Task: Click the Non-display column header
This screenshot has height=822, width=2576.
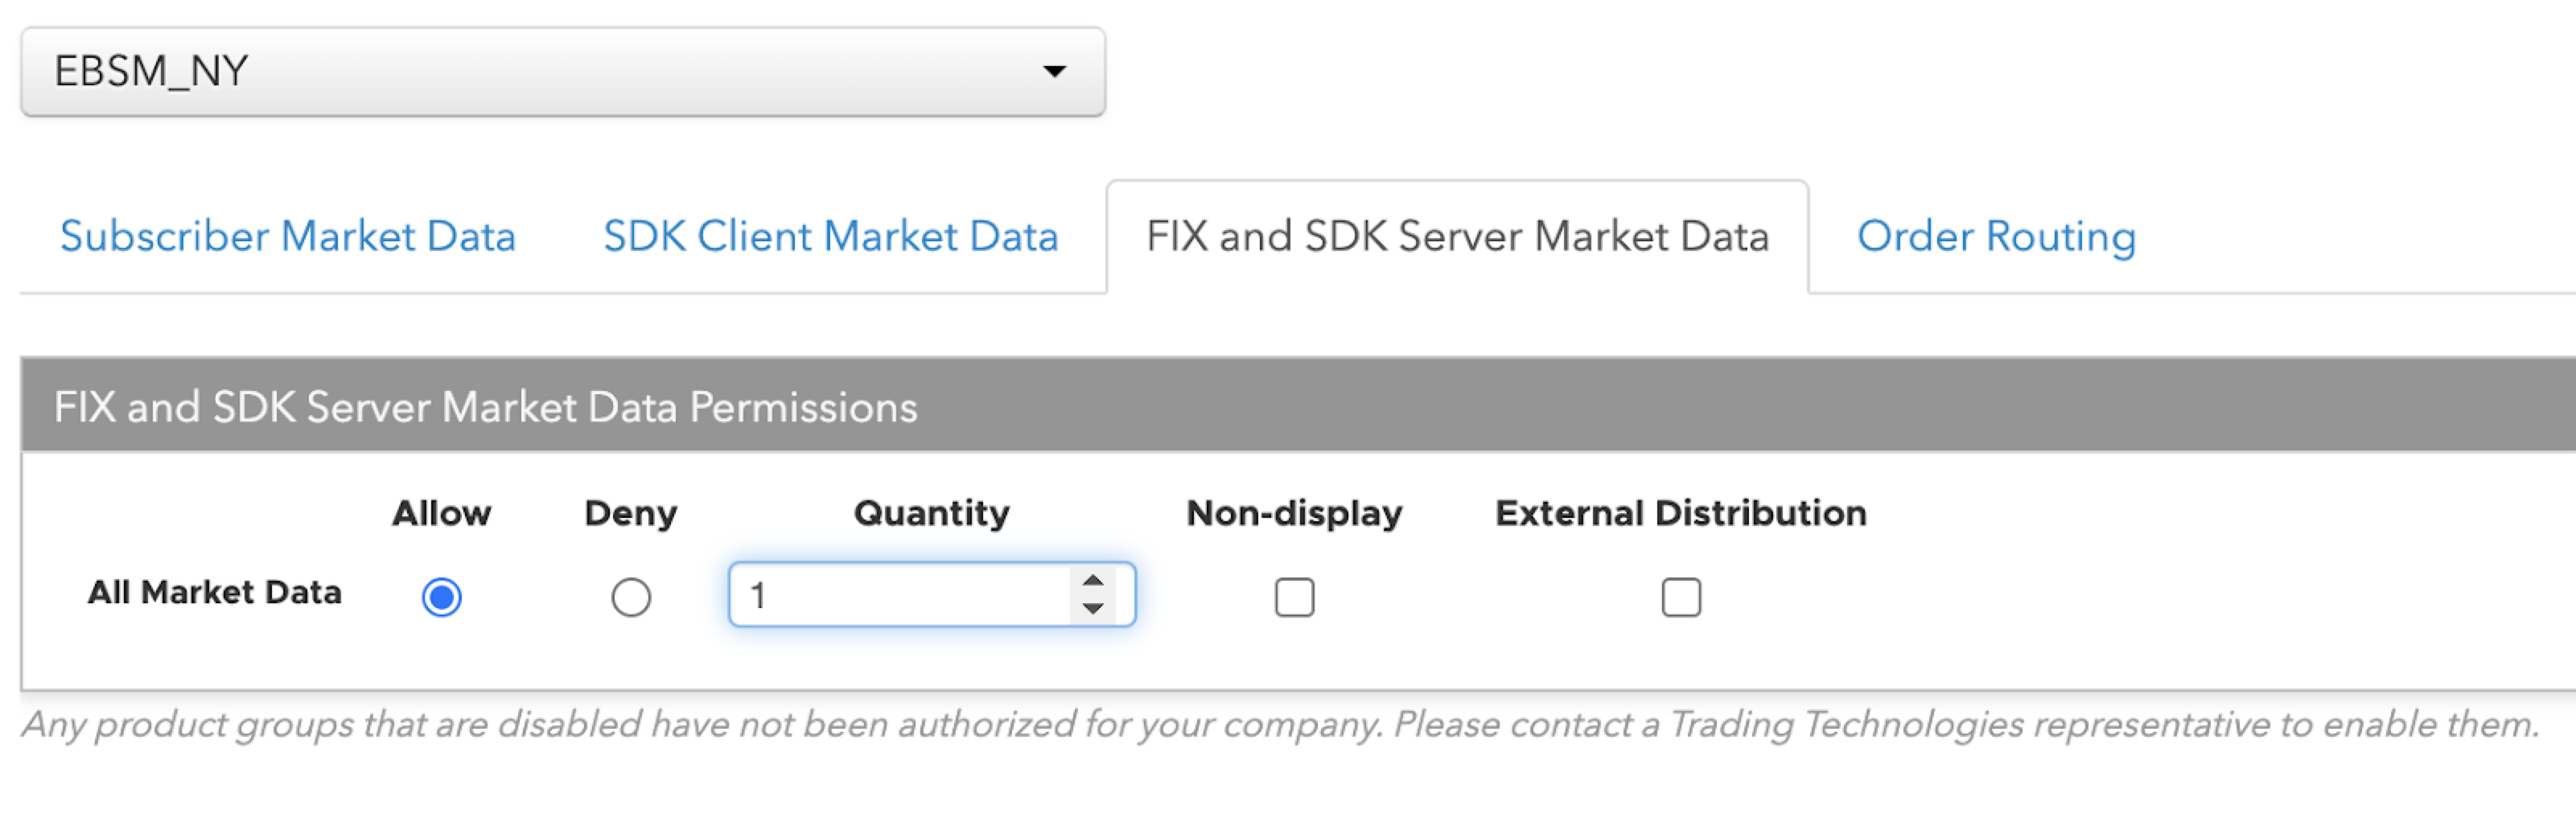Action: pyautogui.click(x=1294, y=513)
